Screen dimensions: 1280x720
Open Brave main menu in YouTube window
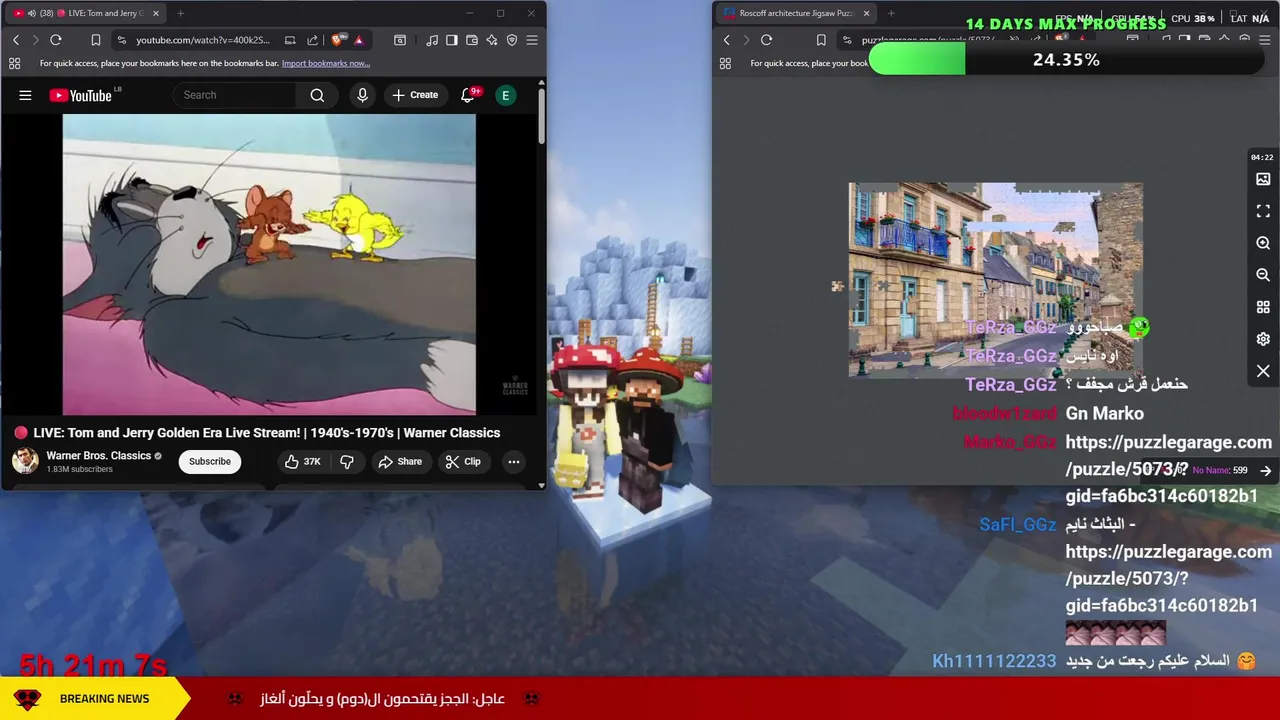click(x=532, y=40)
